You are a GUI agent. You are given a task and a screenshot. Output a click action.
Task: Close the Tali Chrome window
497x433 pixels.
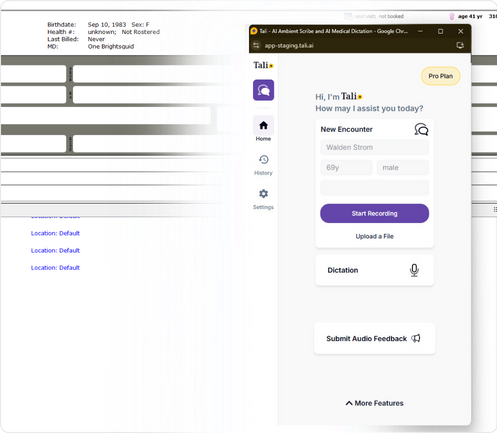(x=460, y=31)
